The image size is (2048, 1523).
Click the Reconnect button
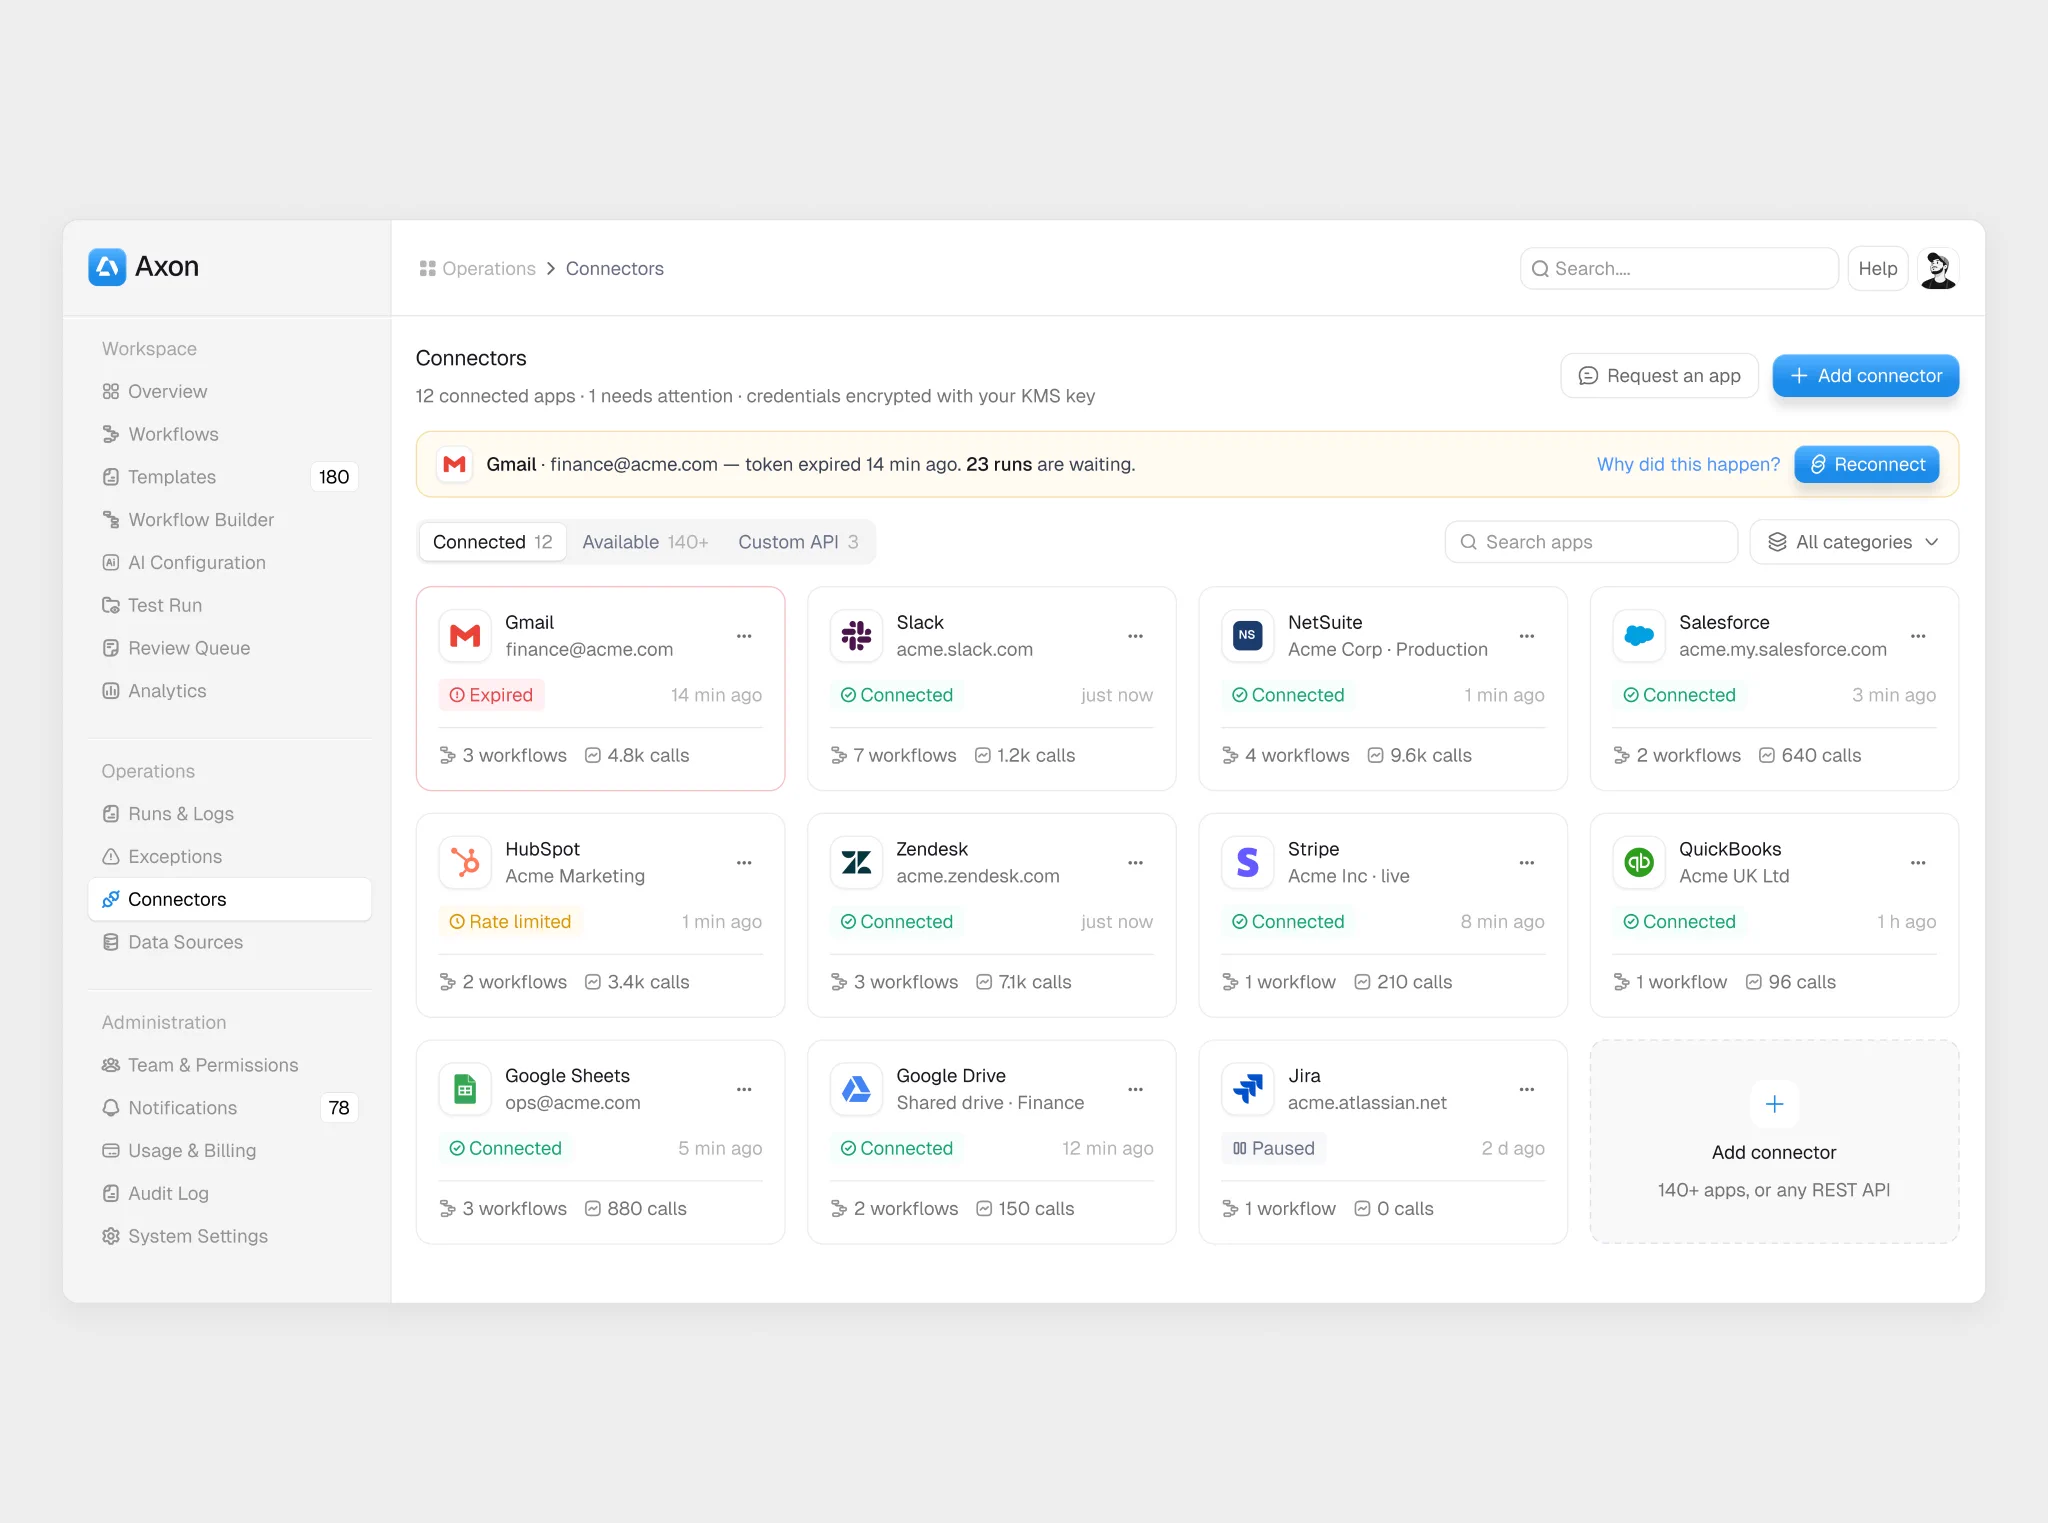pyautogui.click(x=1866, y=465)
